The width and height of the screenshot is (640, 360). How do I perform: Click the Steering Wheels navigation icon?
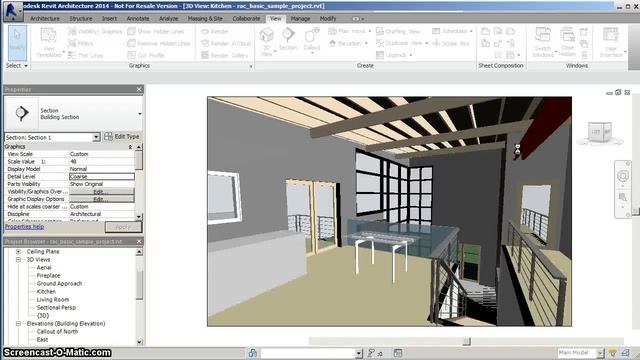coord(623,176)
